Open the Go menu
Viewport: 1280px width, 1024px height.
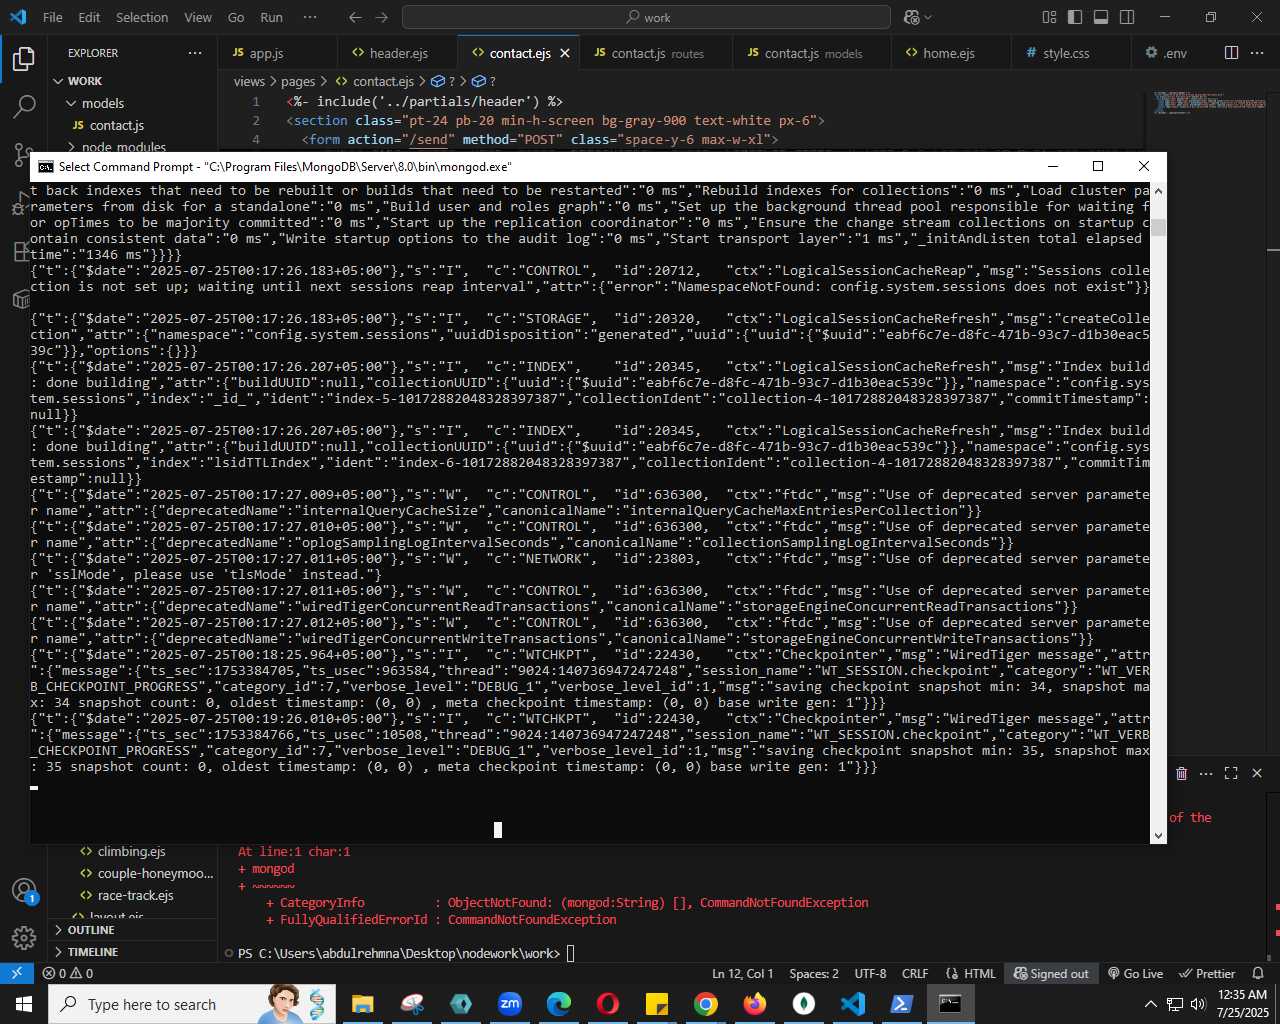point(236,17)
